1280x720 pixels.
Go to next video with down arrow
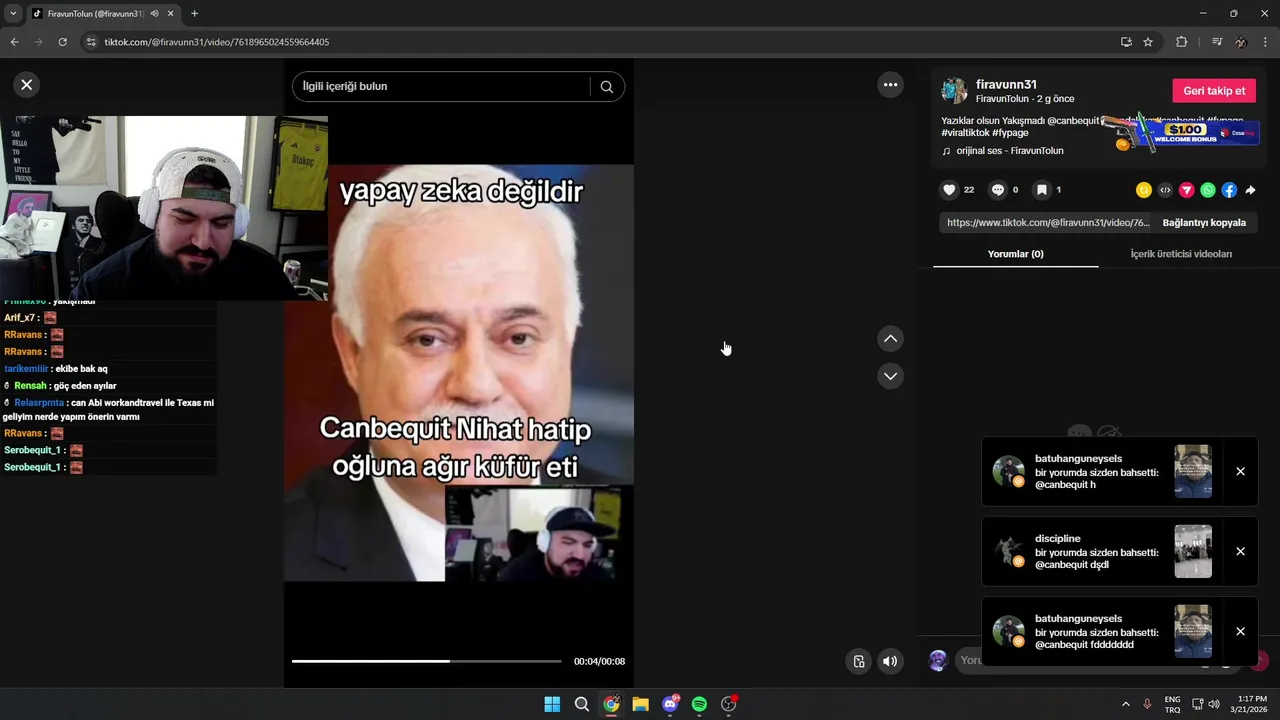coord(890,376)
